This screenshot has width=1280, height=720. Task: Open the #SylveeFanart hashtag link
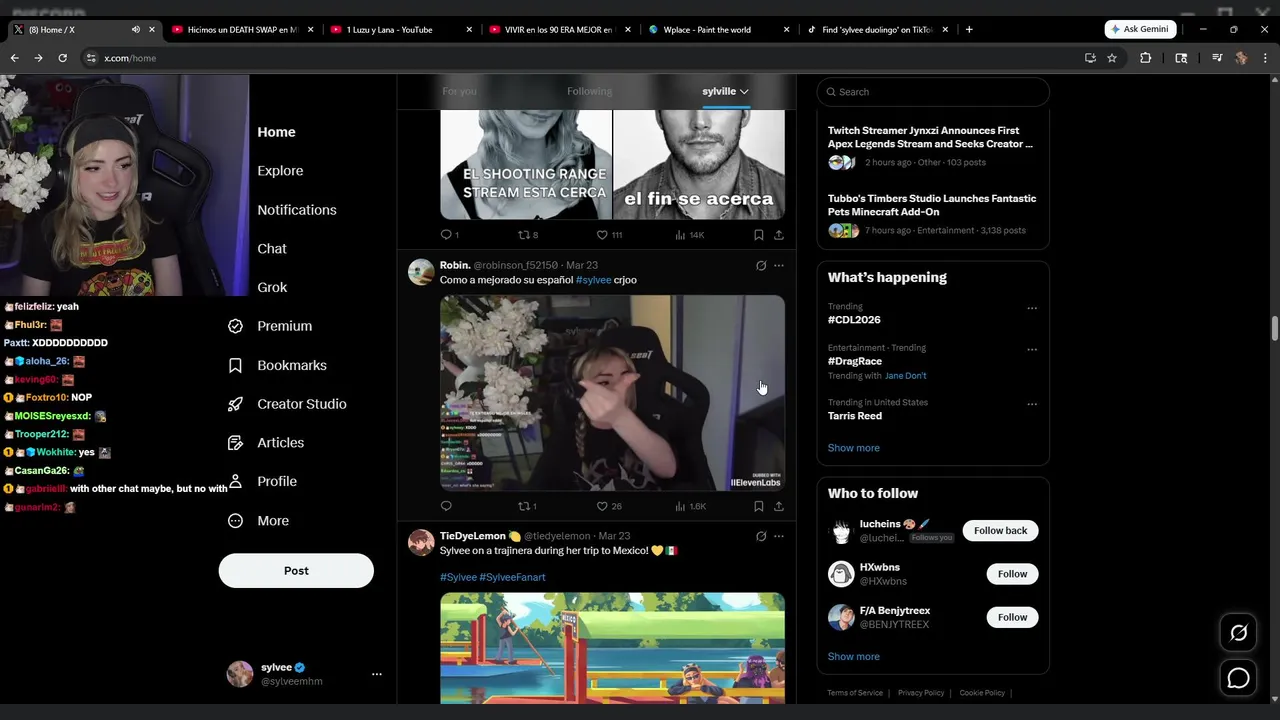tap(512, 577)
